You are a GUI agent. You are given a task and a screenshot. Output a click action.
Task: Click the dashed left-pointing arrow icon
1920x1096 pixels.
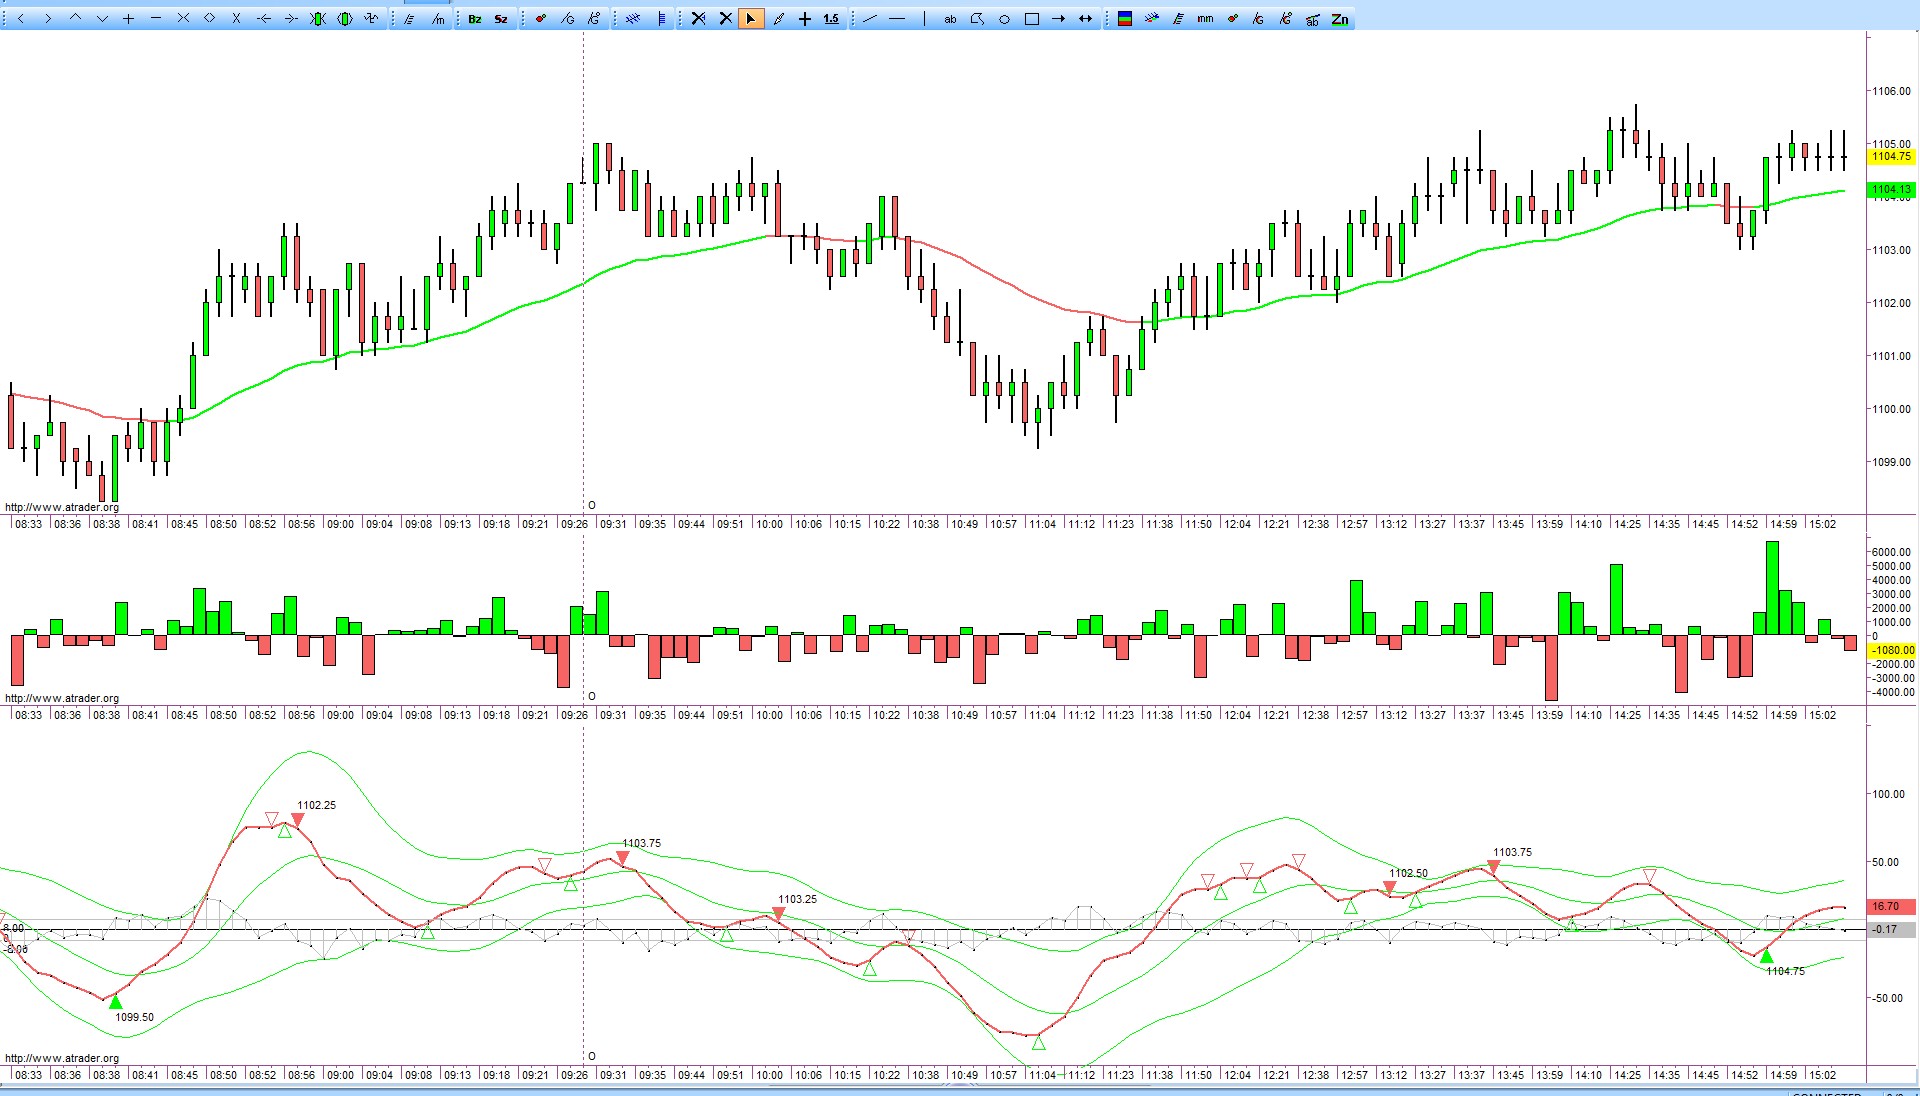click(264, 19)
